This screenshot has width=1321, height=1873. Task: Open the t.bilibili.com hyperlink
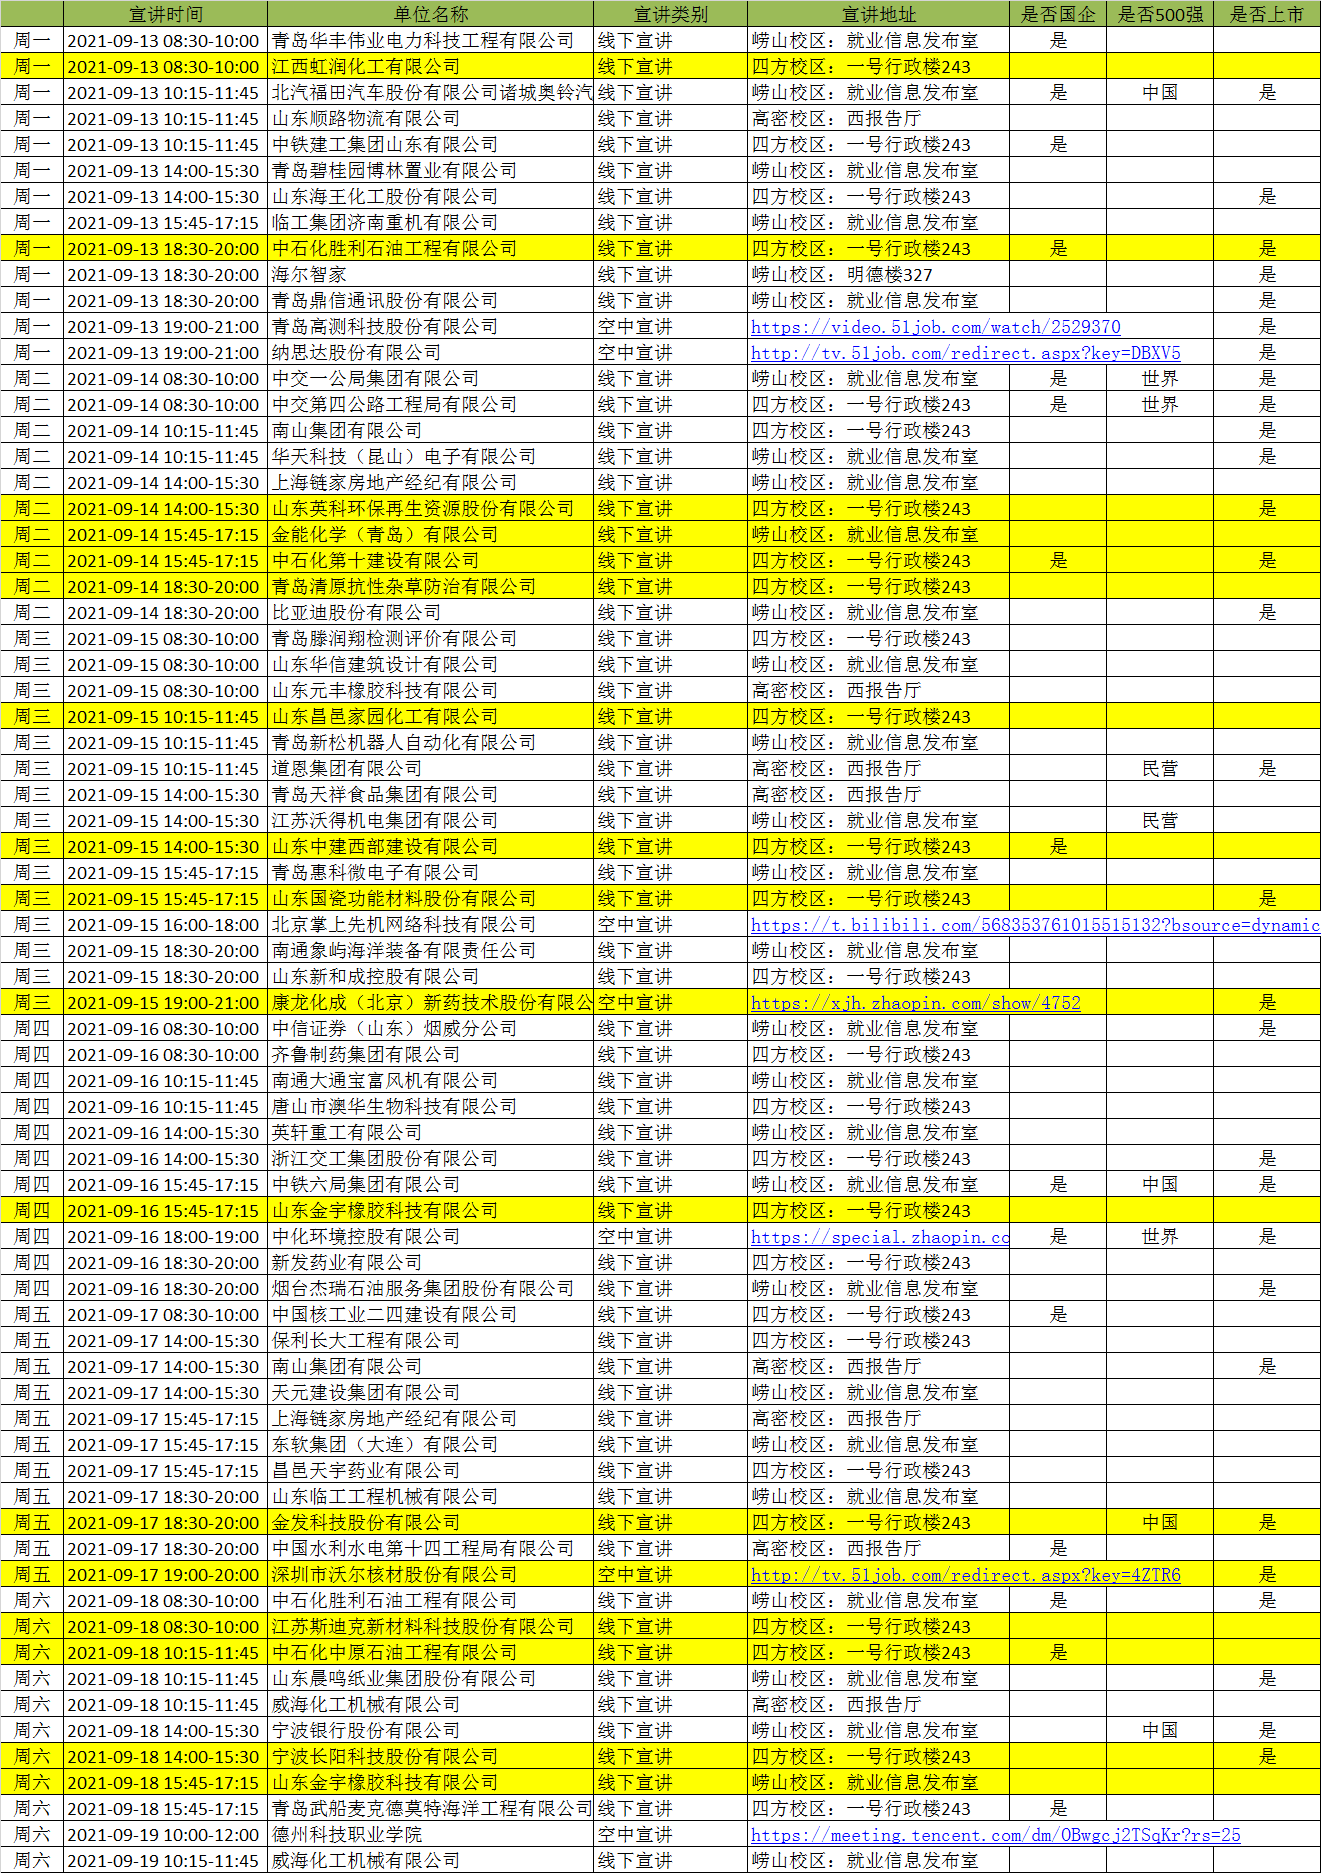point(1034,925)
